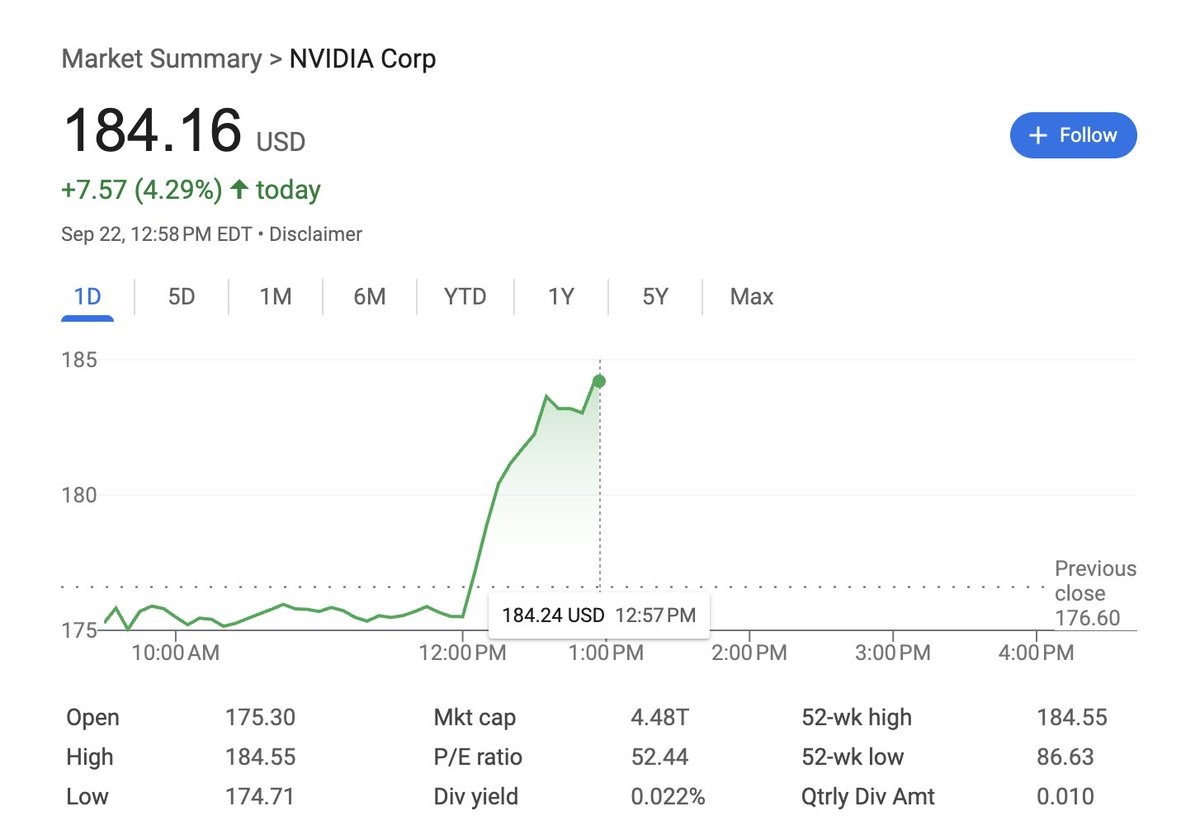Select the YTD range tab
The width and height of the screenshot is (1200, 830).
point(465,297)
